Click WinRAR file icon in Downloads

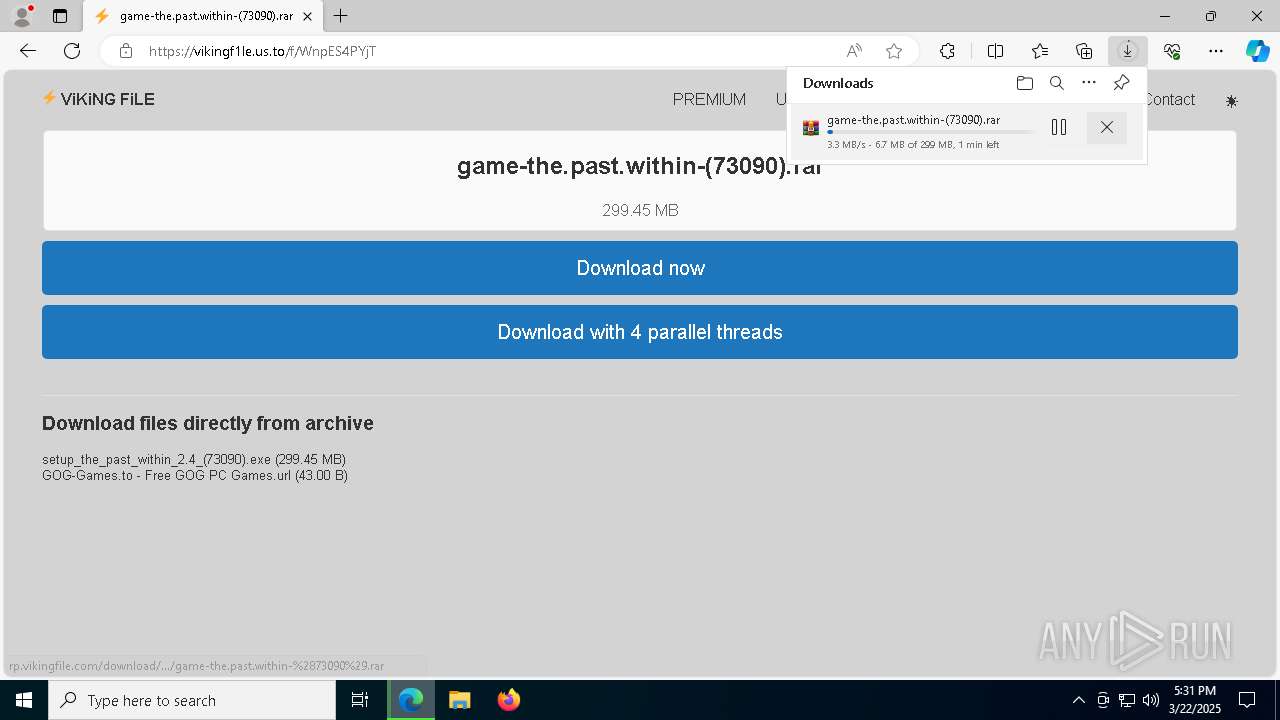coord(811,128)
